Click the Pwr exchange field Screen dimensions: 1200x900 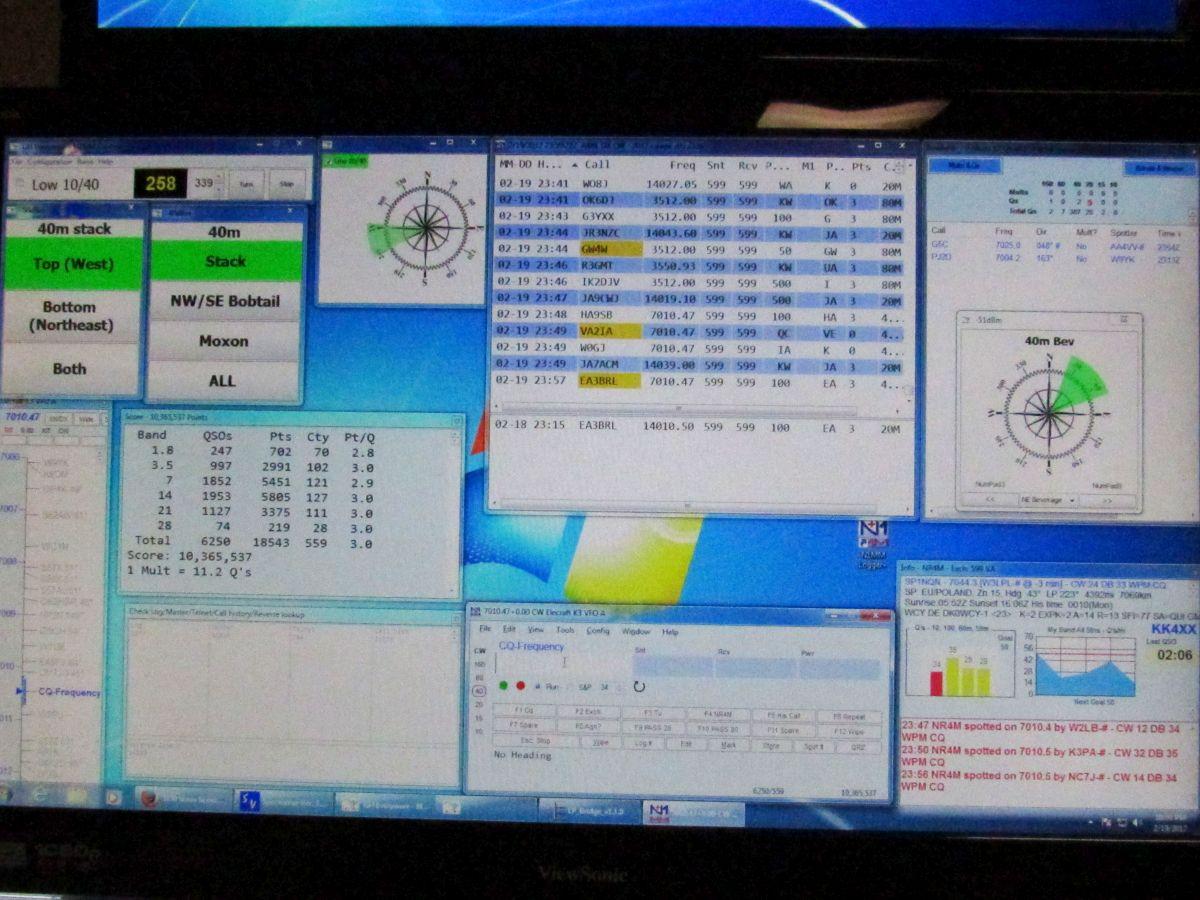[x=839, y=668]
